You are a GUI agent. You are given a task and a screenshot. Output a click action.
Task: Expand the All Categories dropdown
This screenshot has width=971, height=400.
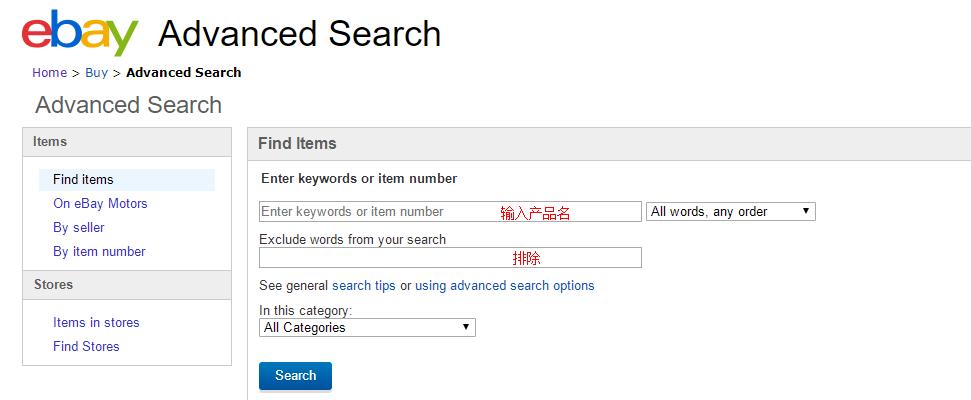[367, 328]
